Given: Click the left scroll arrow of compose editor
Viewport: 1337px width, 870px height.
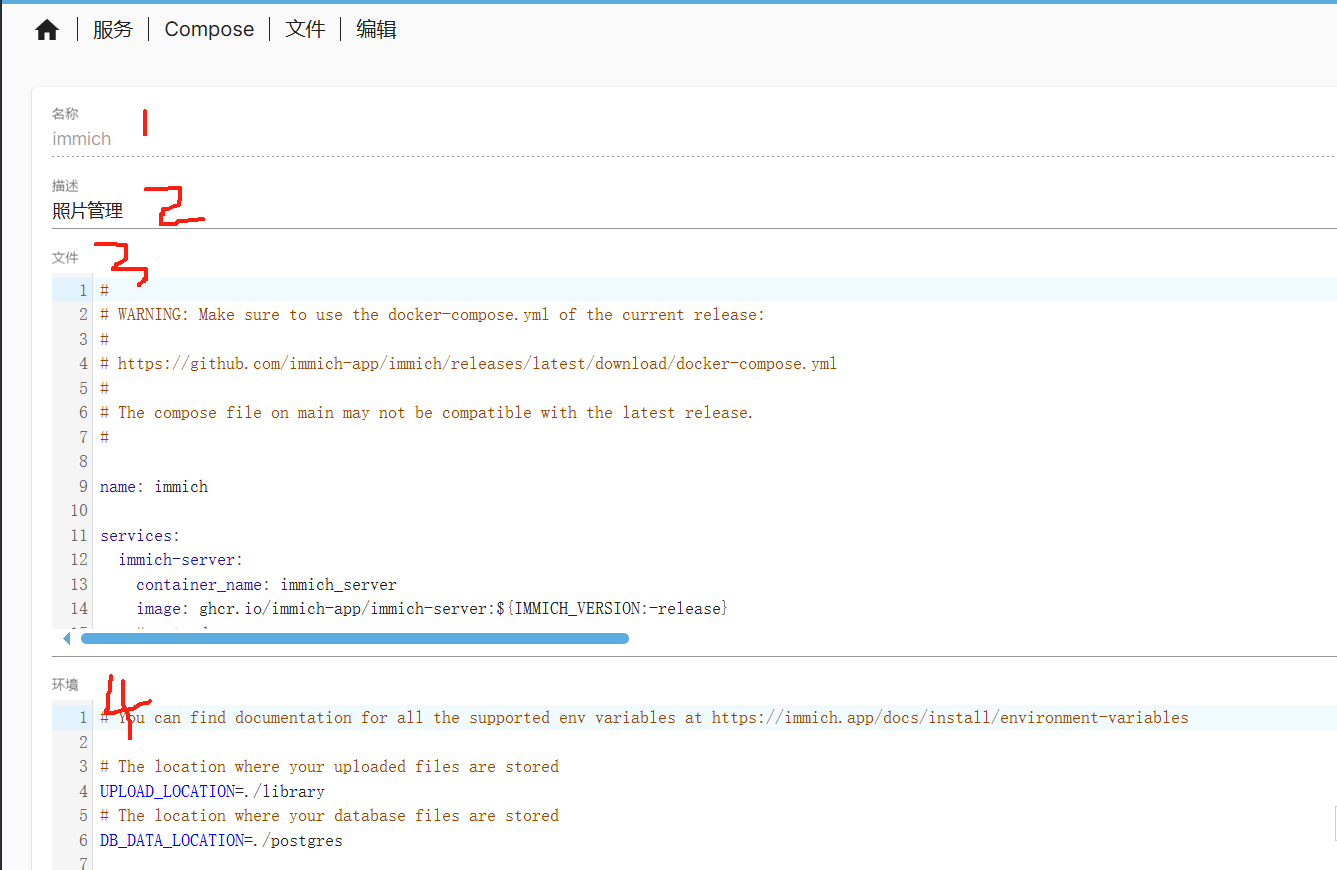Looking at the screenshot, I should (67, 638).
